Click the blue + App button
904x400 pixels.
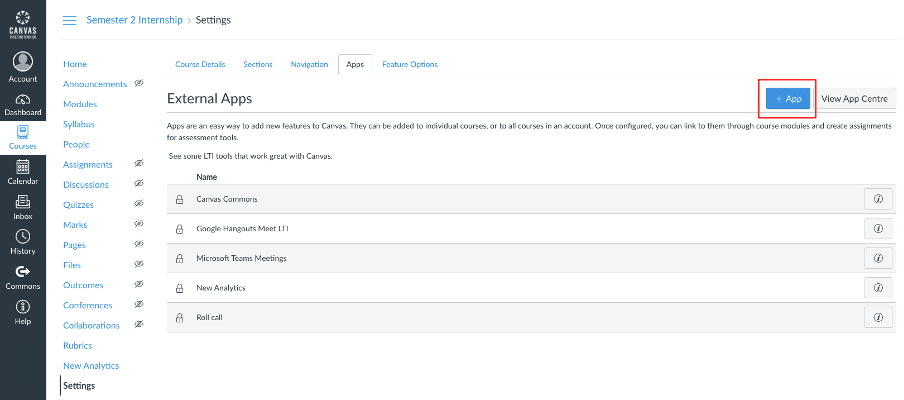click(x=788, y=99)
